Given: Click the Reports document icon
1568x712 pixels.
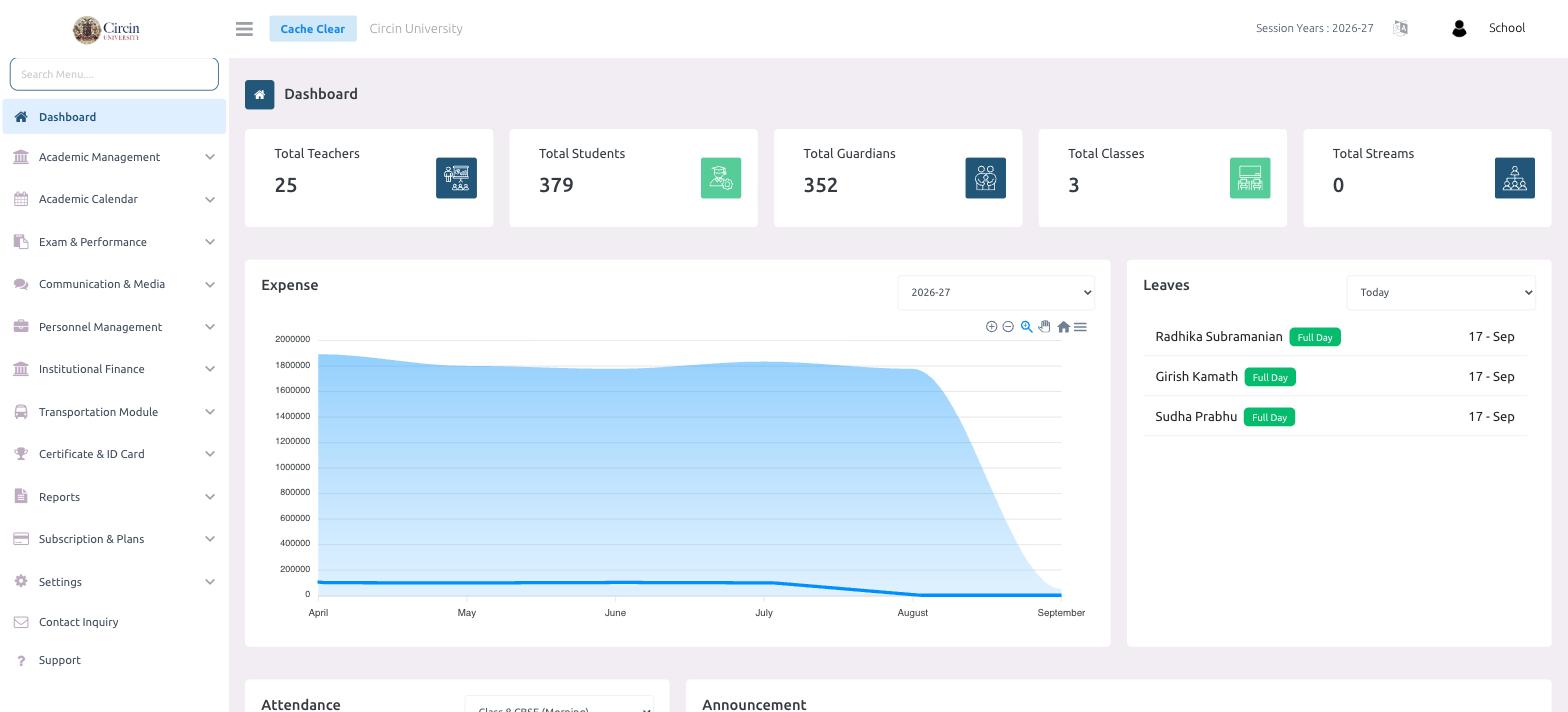Looking at the screenshot, I should (x=21, y=497).
